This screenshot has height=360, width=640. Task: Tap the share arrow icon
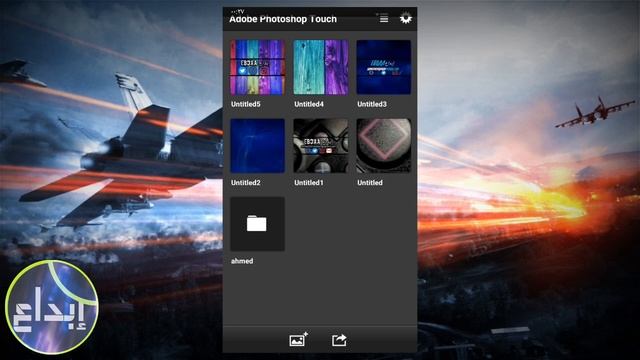pos(339,340)
